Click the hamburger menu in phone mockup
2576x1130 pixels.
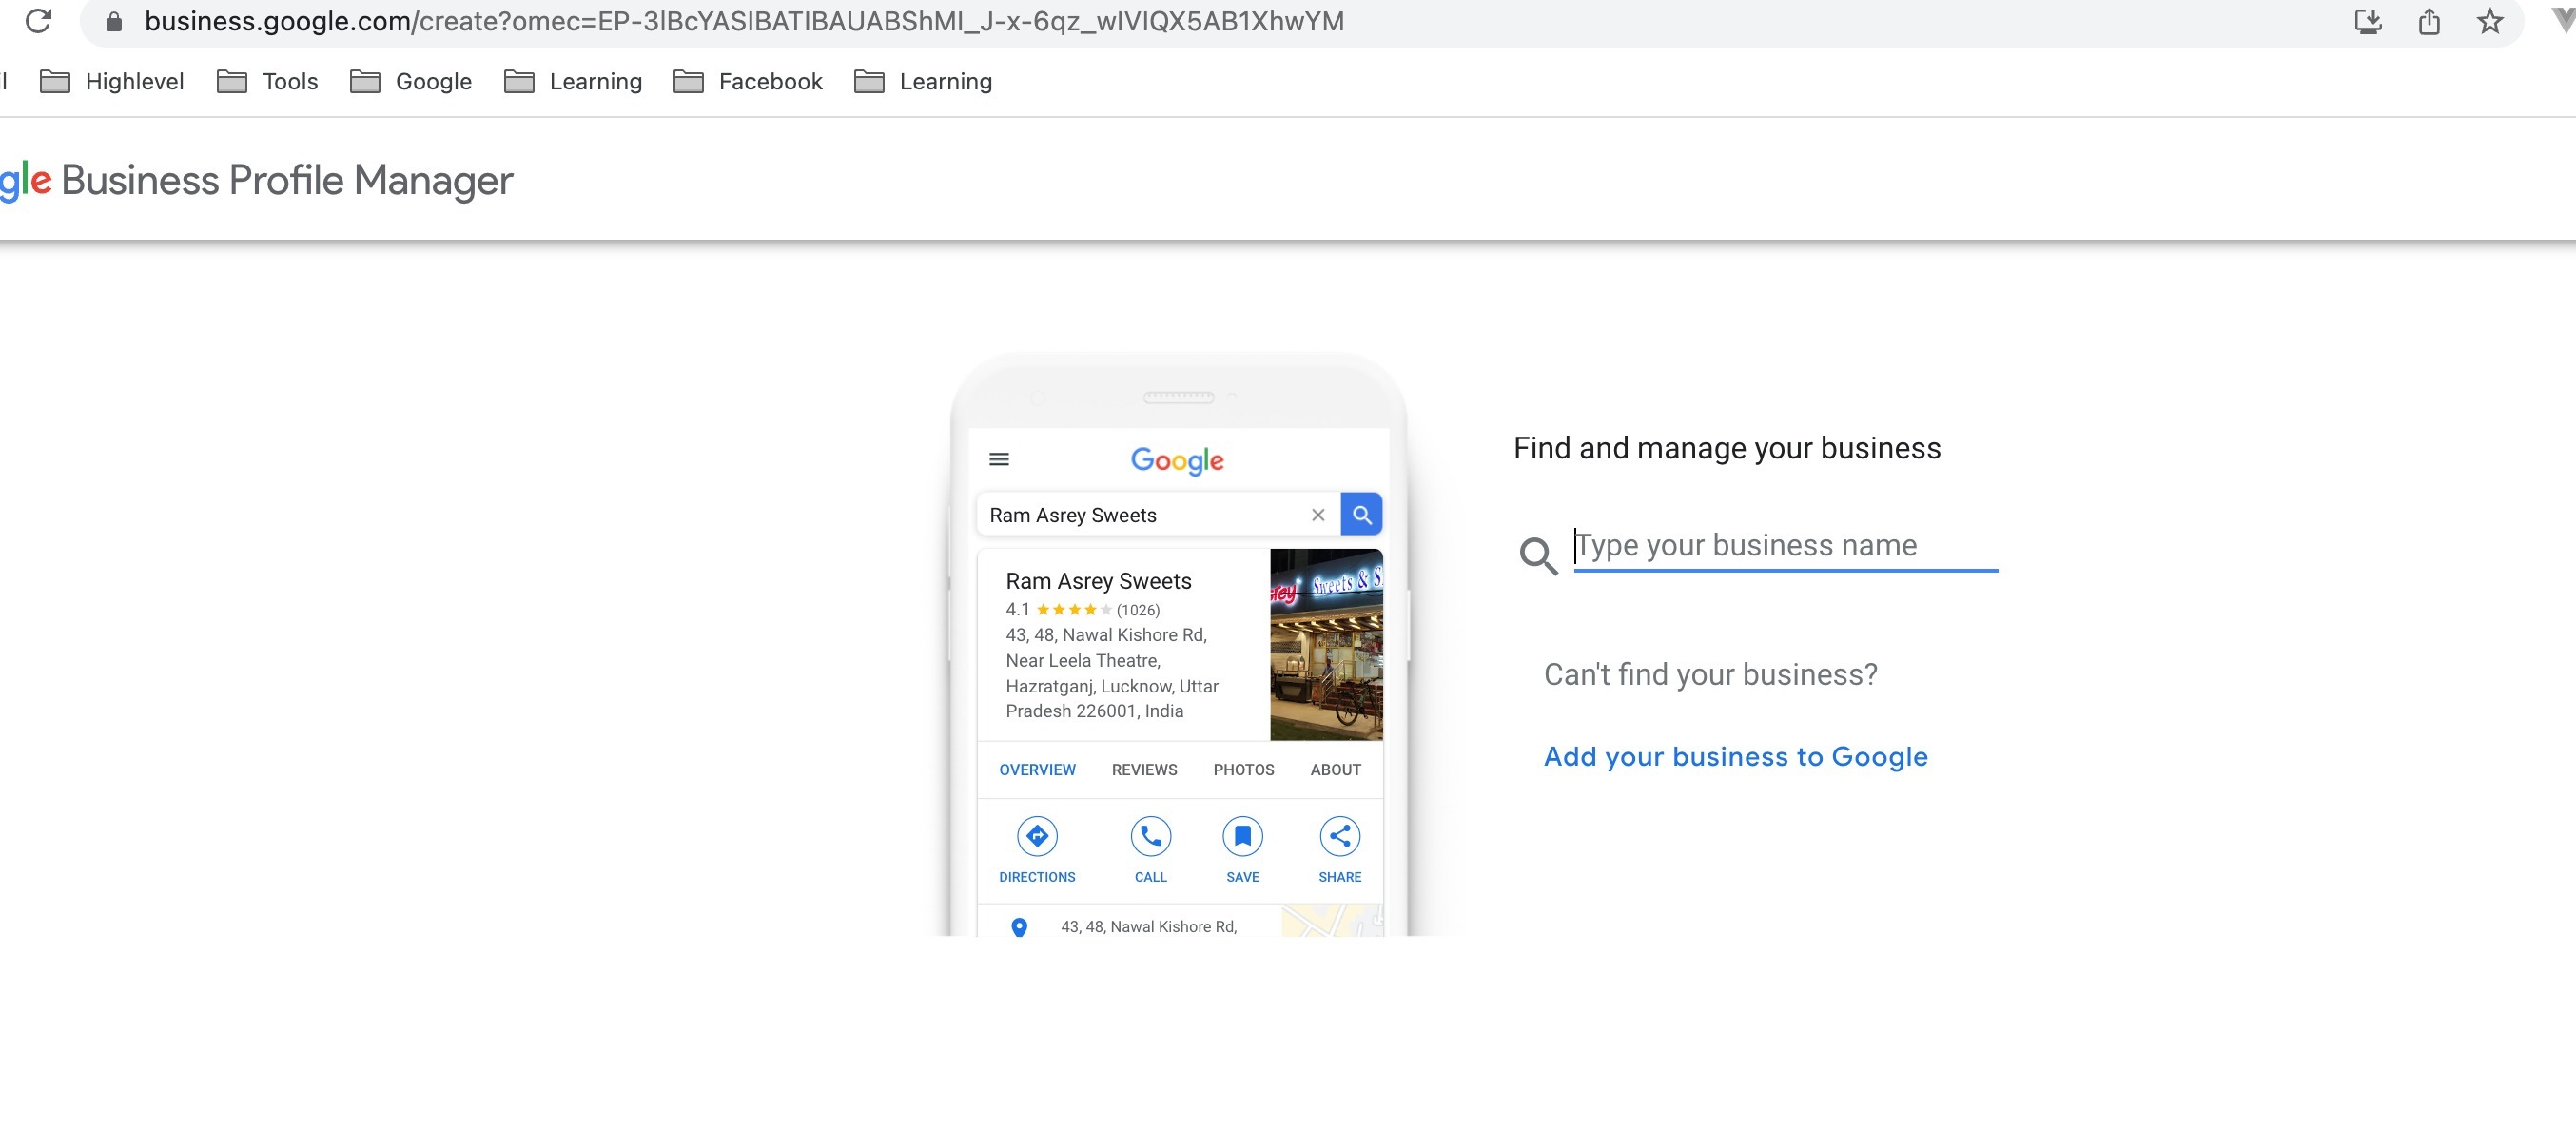pyautogui.click(x=998, y=459)
